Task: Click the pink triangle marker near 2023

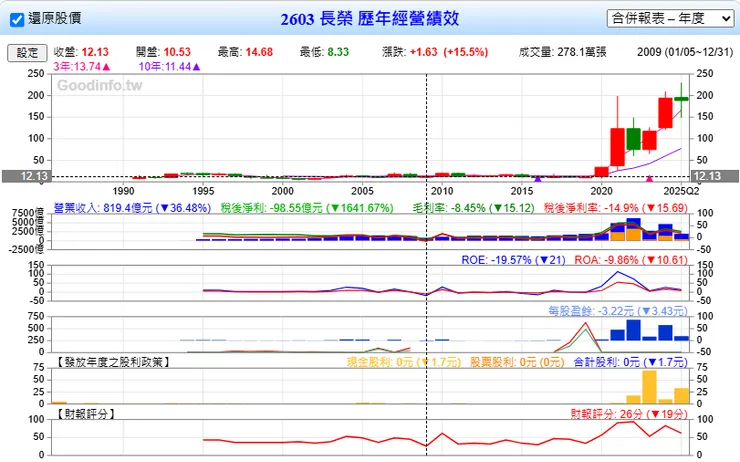Action: [x=649, y=178]
